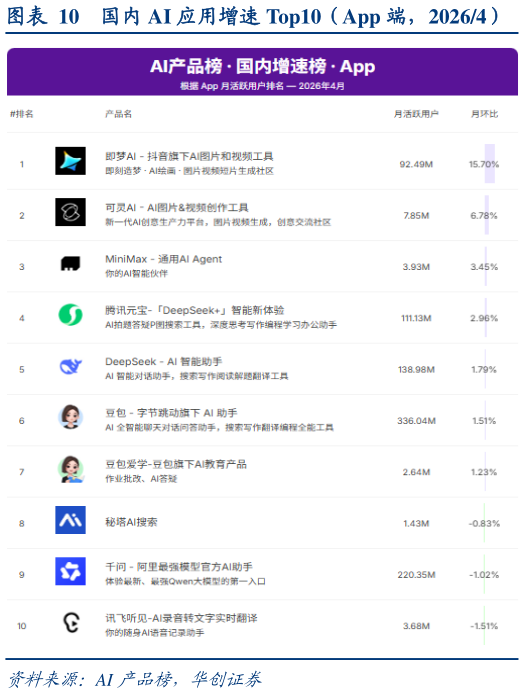
Task: Click the DeepSeek whale icon
Action: click(70, 366)
